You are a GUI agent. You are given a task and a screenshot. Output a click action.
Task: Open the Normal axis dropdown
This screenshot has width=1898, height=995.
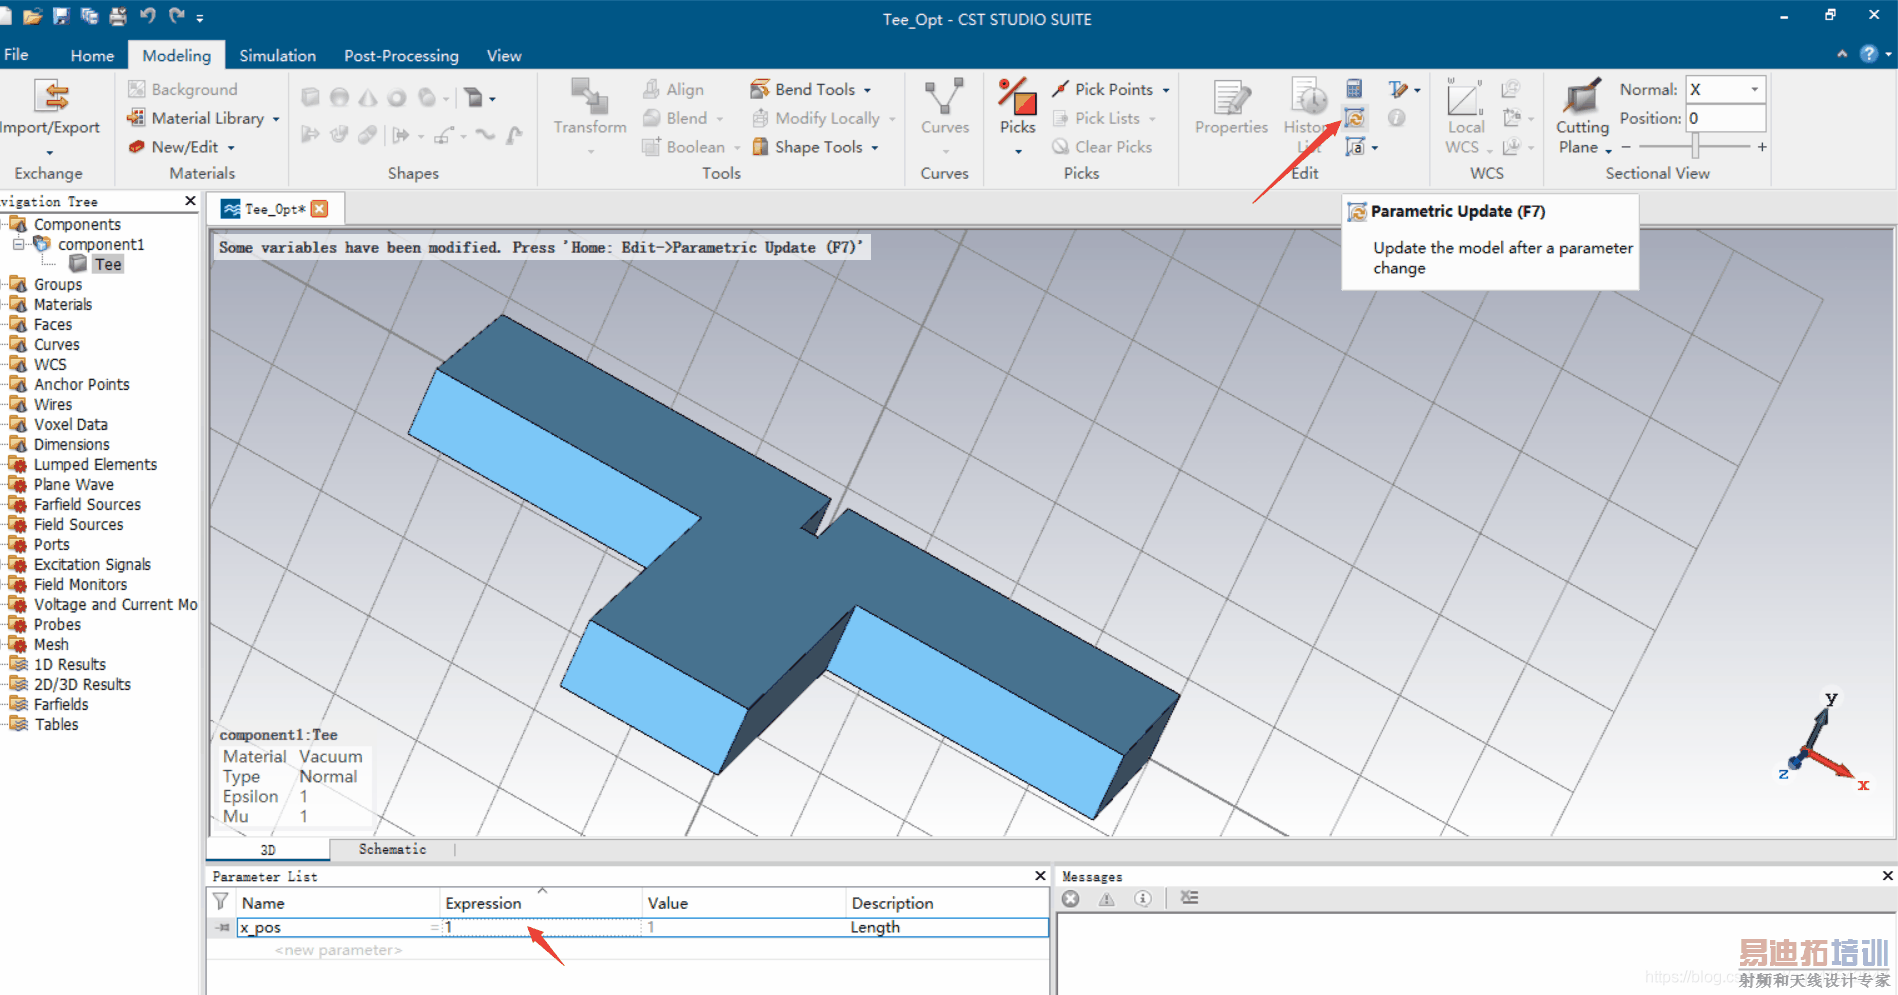click(1755, 89)
